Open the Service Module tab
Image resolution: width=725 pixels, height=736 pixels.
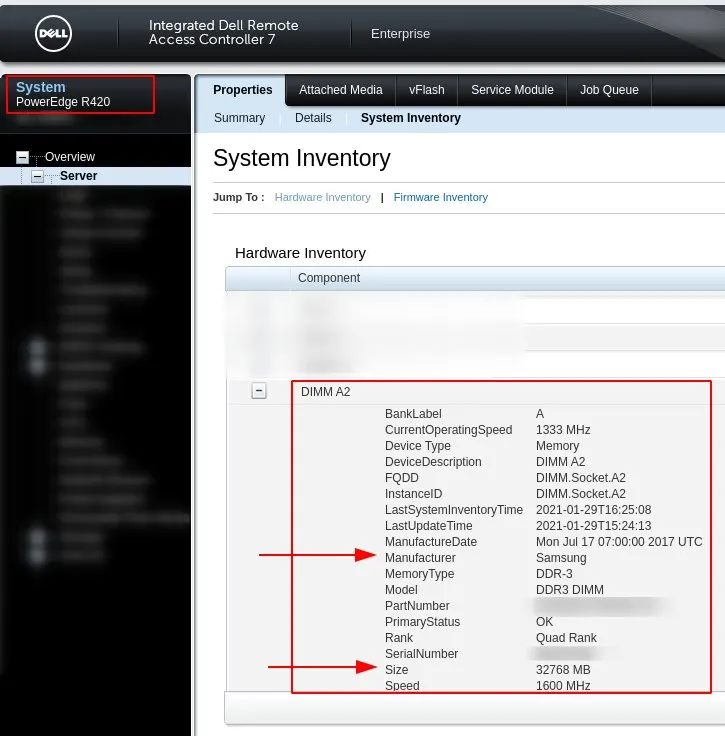[512, 90]
